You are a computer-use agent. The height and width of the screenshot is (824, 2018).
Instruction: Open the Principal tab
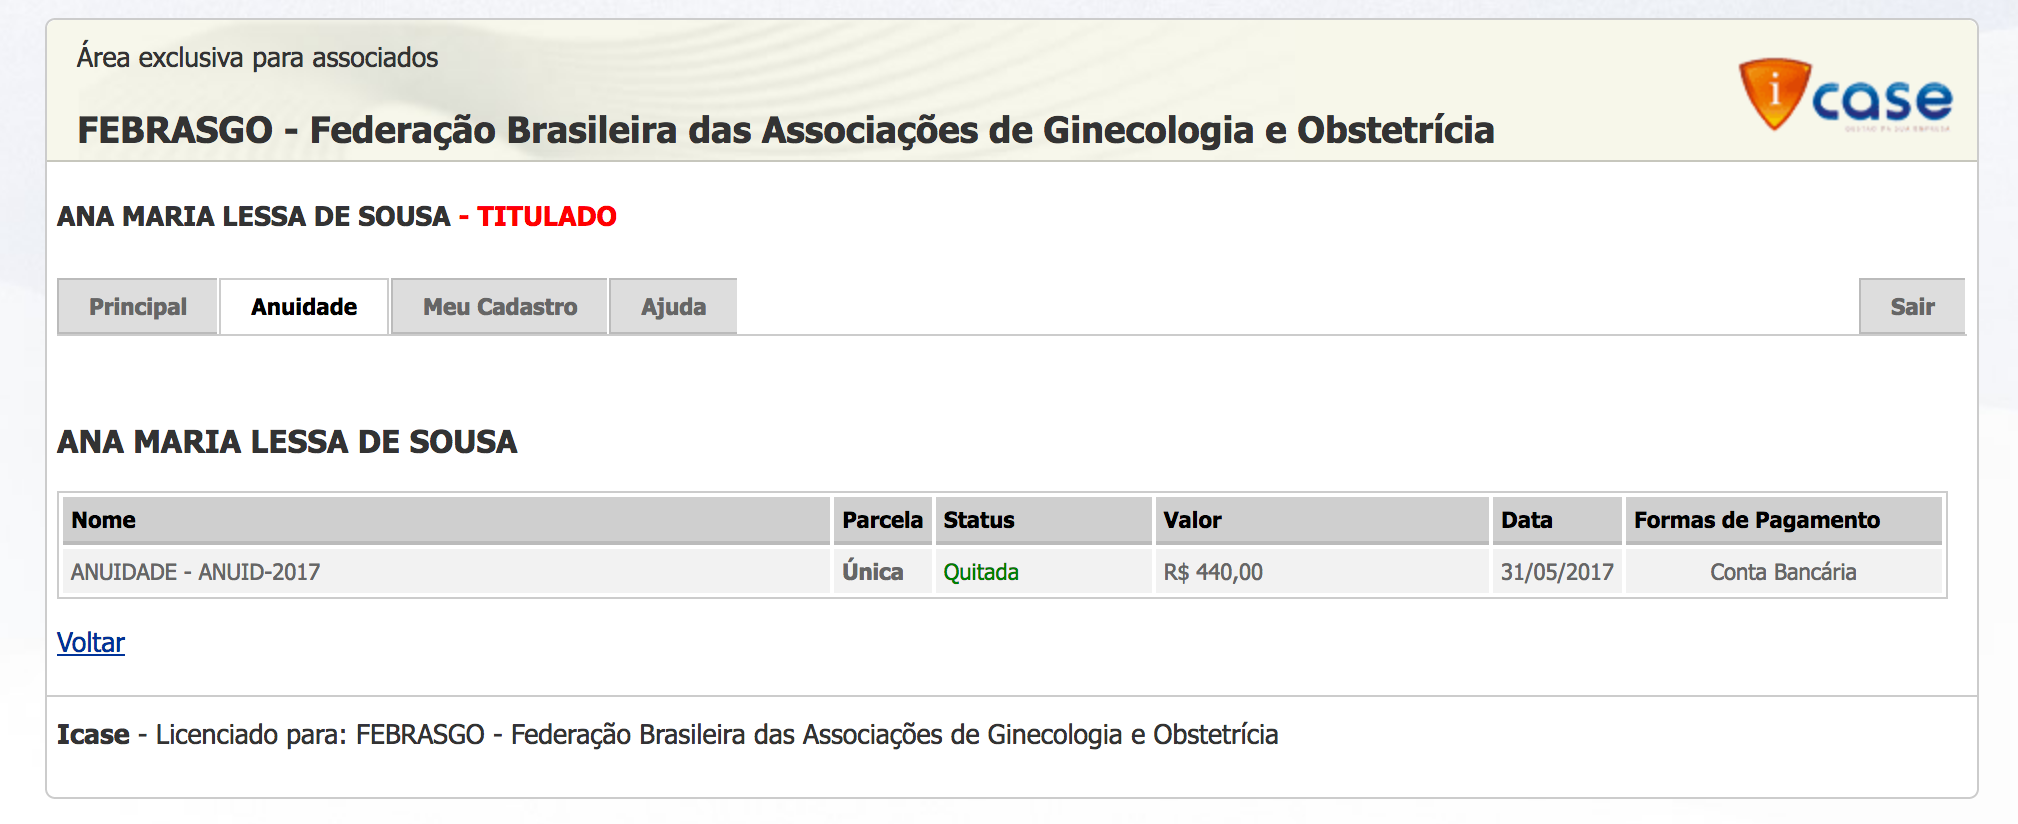(x=138, y=307)
